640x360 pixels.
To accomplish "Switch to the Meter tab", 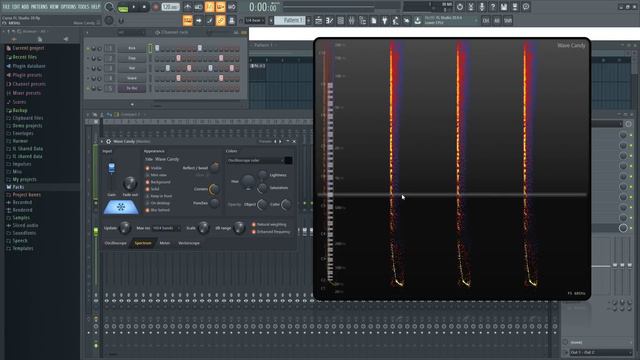I will (165, 243).
